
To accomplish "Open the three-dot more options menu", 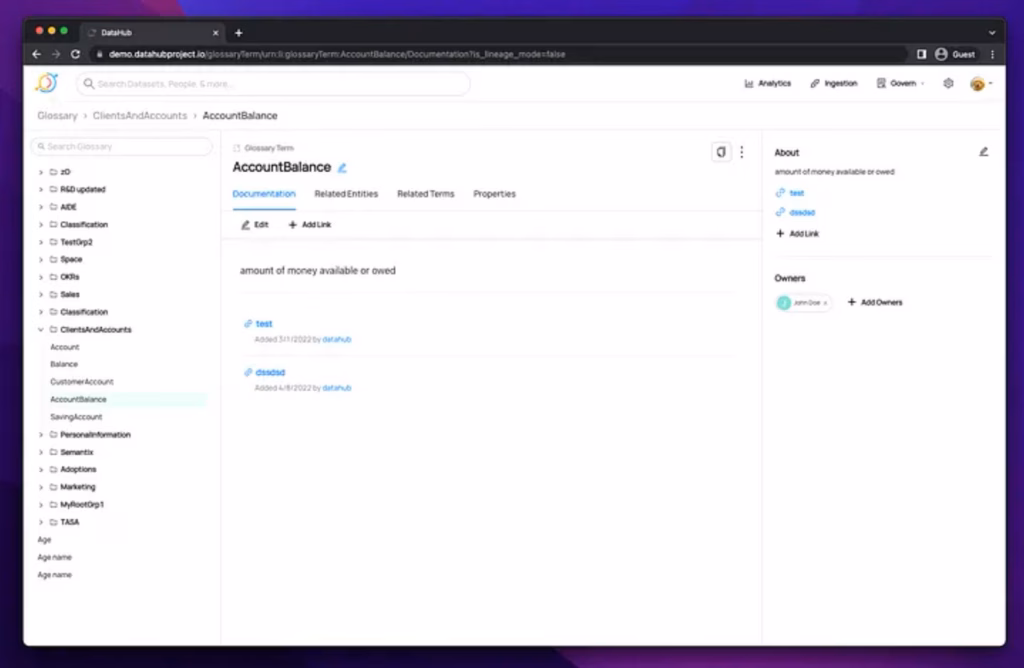I will click(x=742, y=152).
